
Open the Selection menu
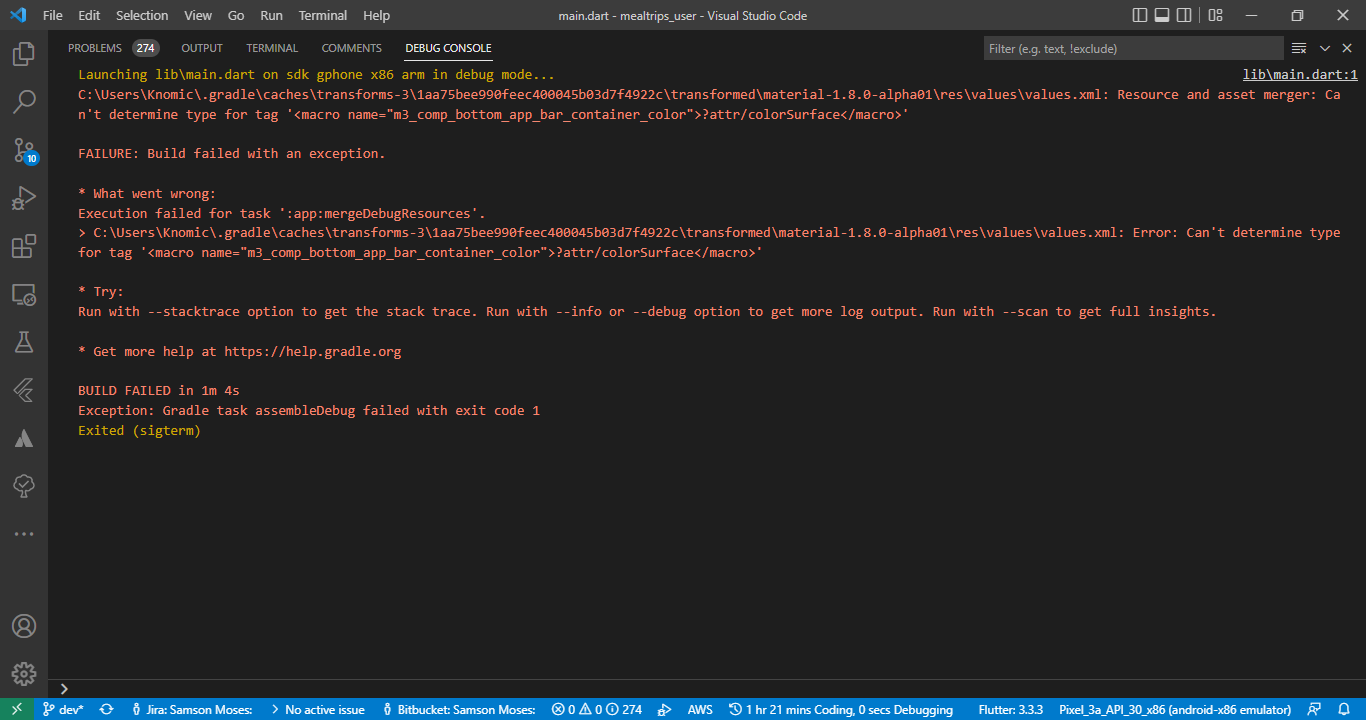click(x=142, y=16)
